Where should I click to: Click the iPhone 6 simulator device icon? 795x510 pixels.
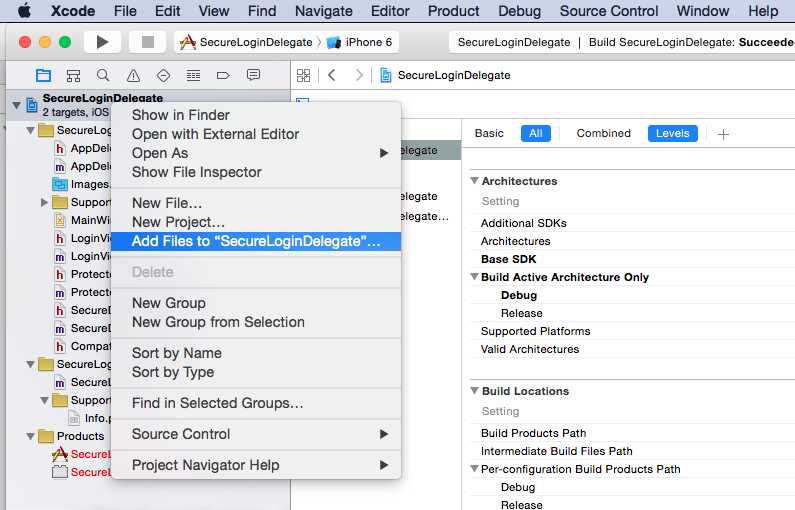[333, 42]
